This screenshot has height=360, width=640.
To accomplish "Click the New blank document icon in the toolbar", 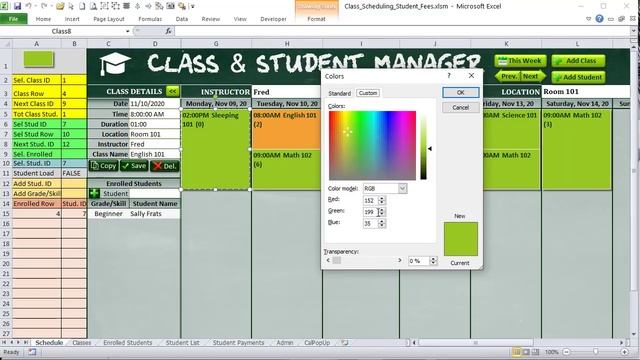I will pyautogui.click(x=82, y=6).
